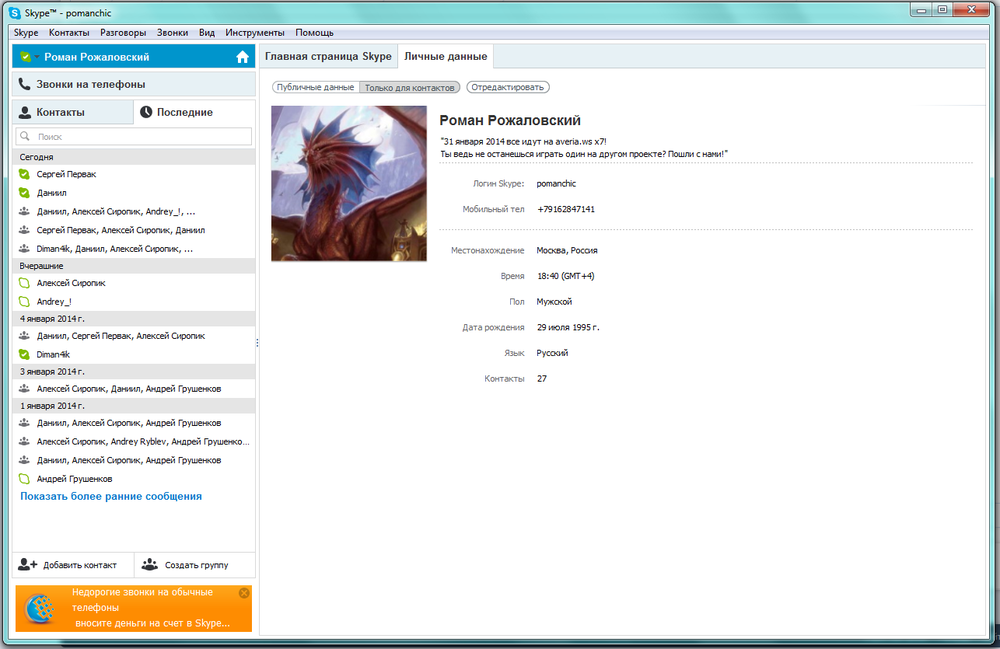Select the Публичные данные view toggle
Screen dimensions: 1000x649
(315, 88)
